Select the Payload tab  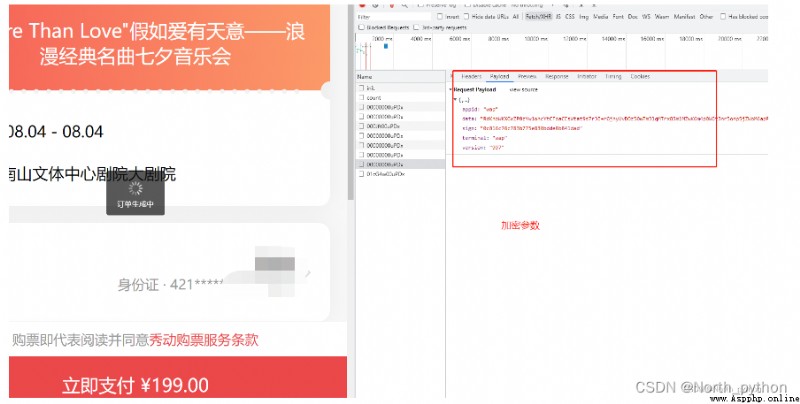click(499, 77)
